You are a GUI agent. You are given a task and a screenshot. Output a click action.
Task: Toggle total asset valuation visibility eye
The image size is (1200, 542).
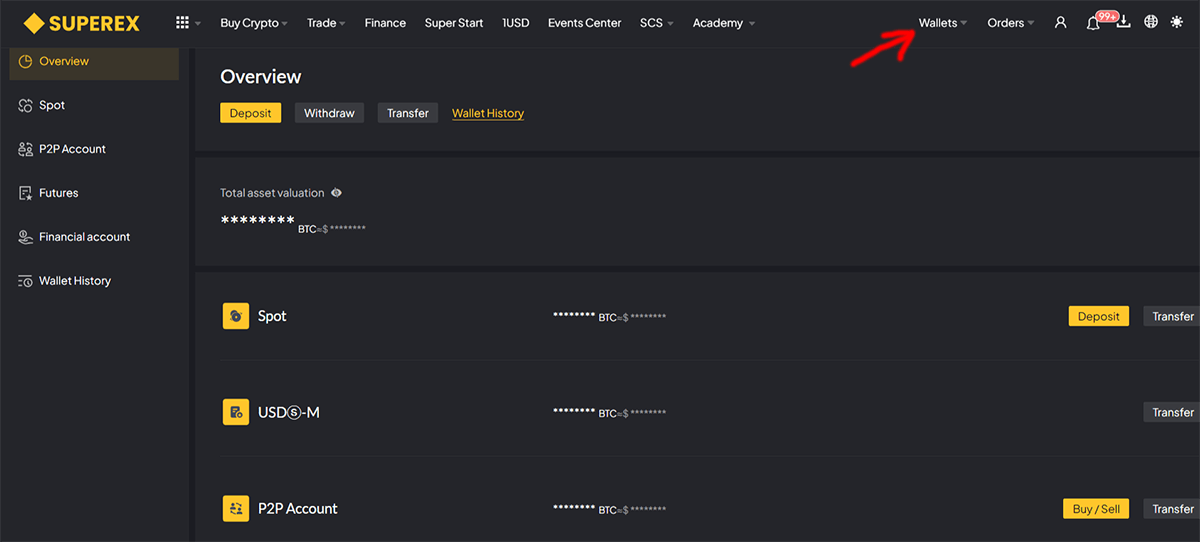(337, 193)
